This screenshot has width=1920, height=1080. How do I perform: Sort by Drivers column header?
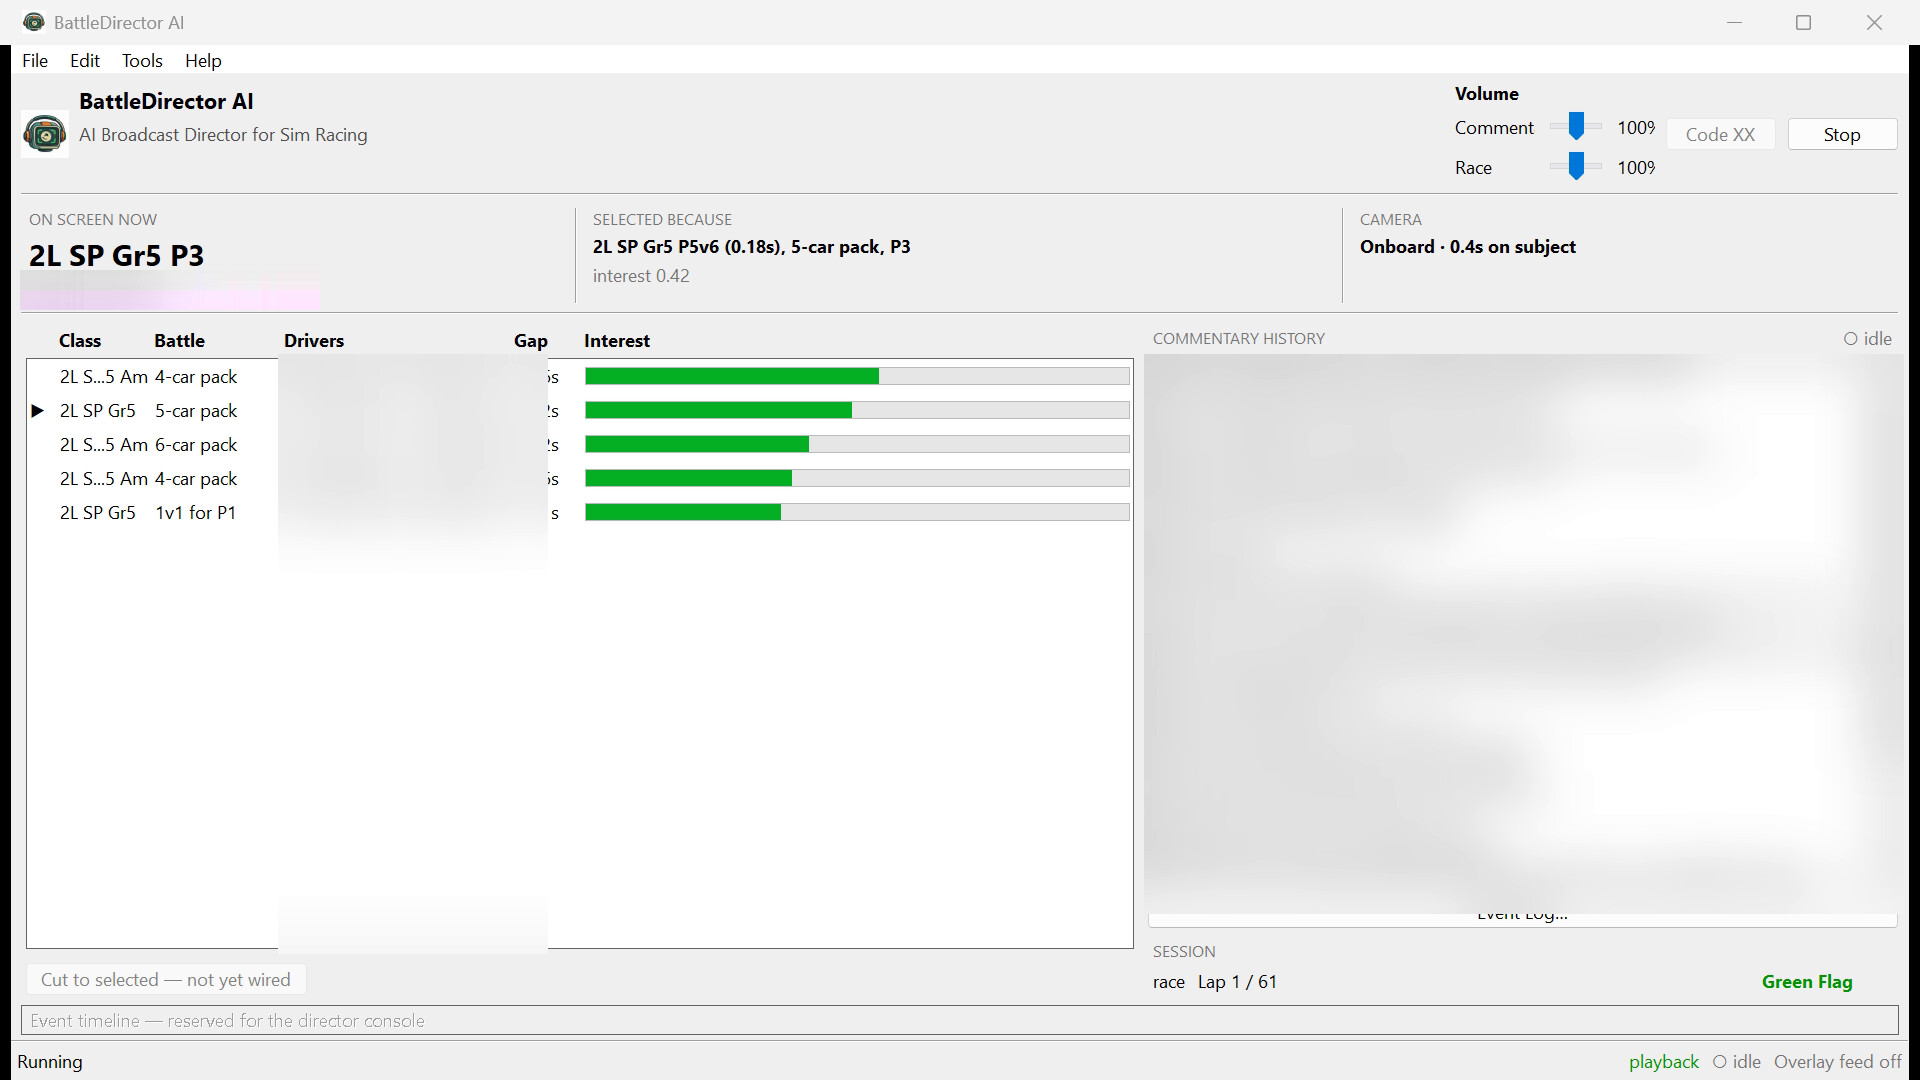click(x=314, y=341)
